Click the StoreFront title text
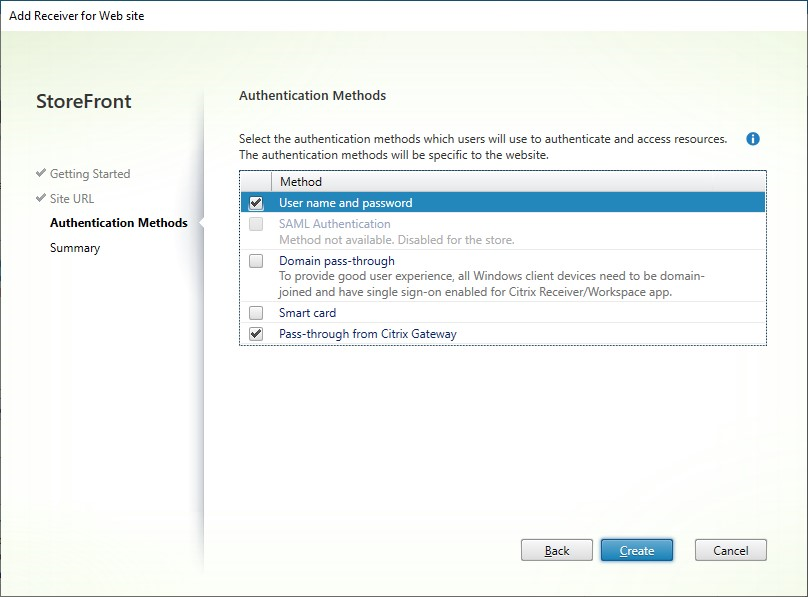808x597 pixels. click(83, 101)
